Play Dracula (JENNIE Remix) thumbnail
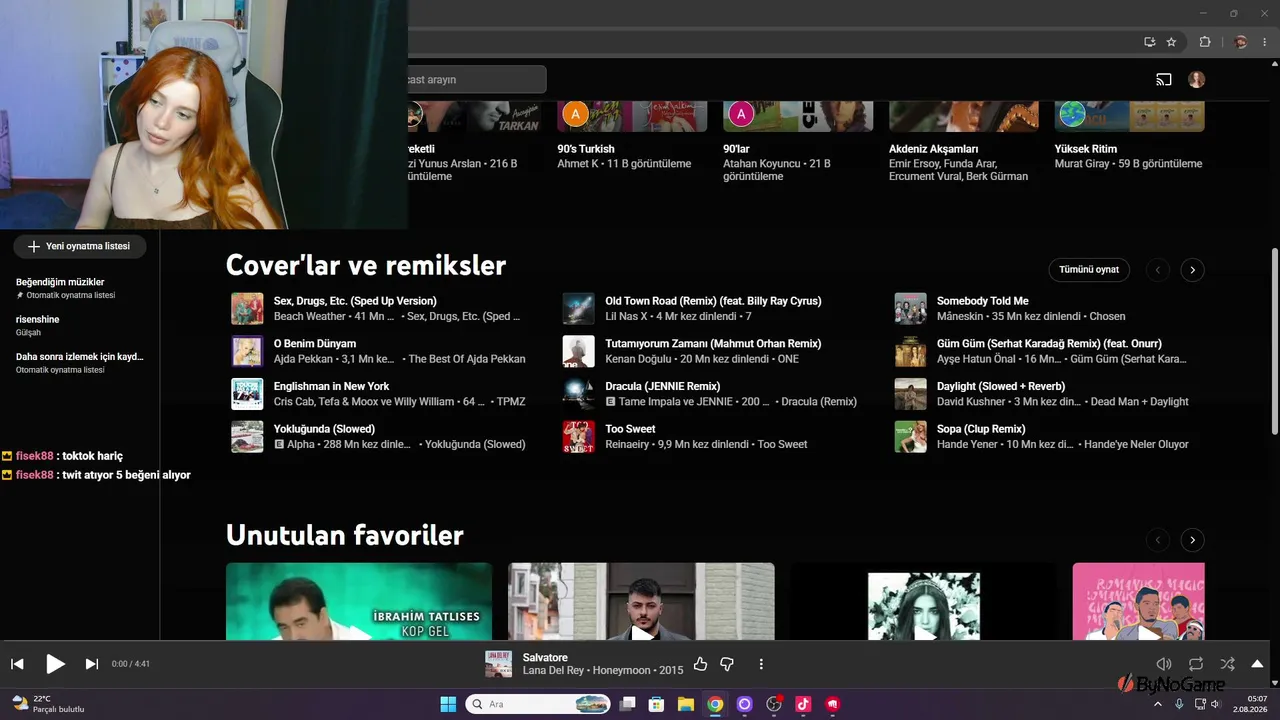Screen dimensions: 1280x720 pos(579,394)
